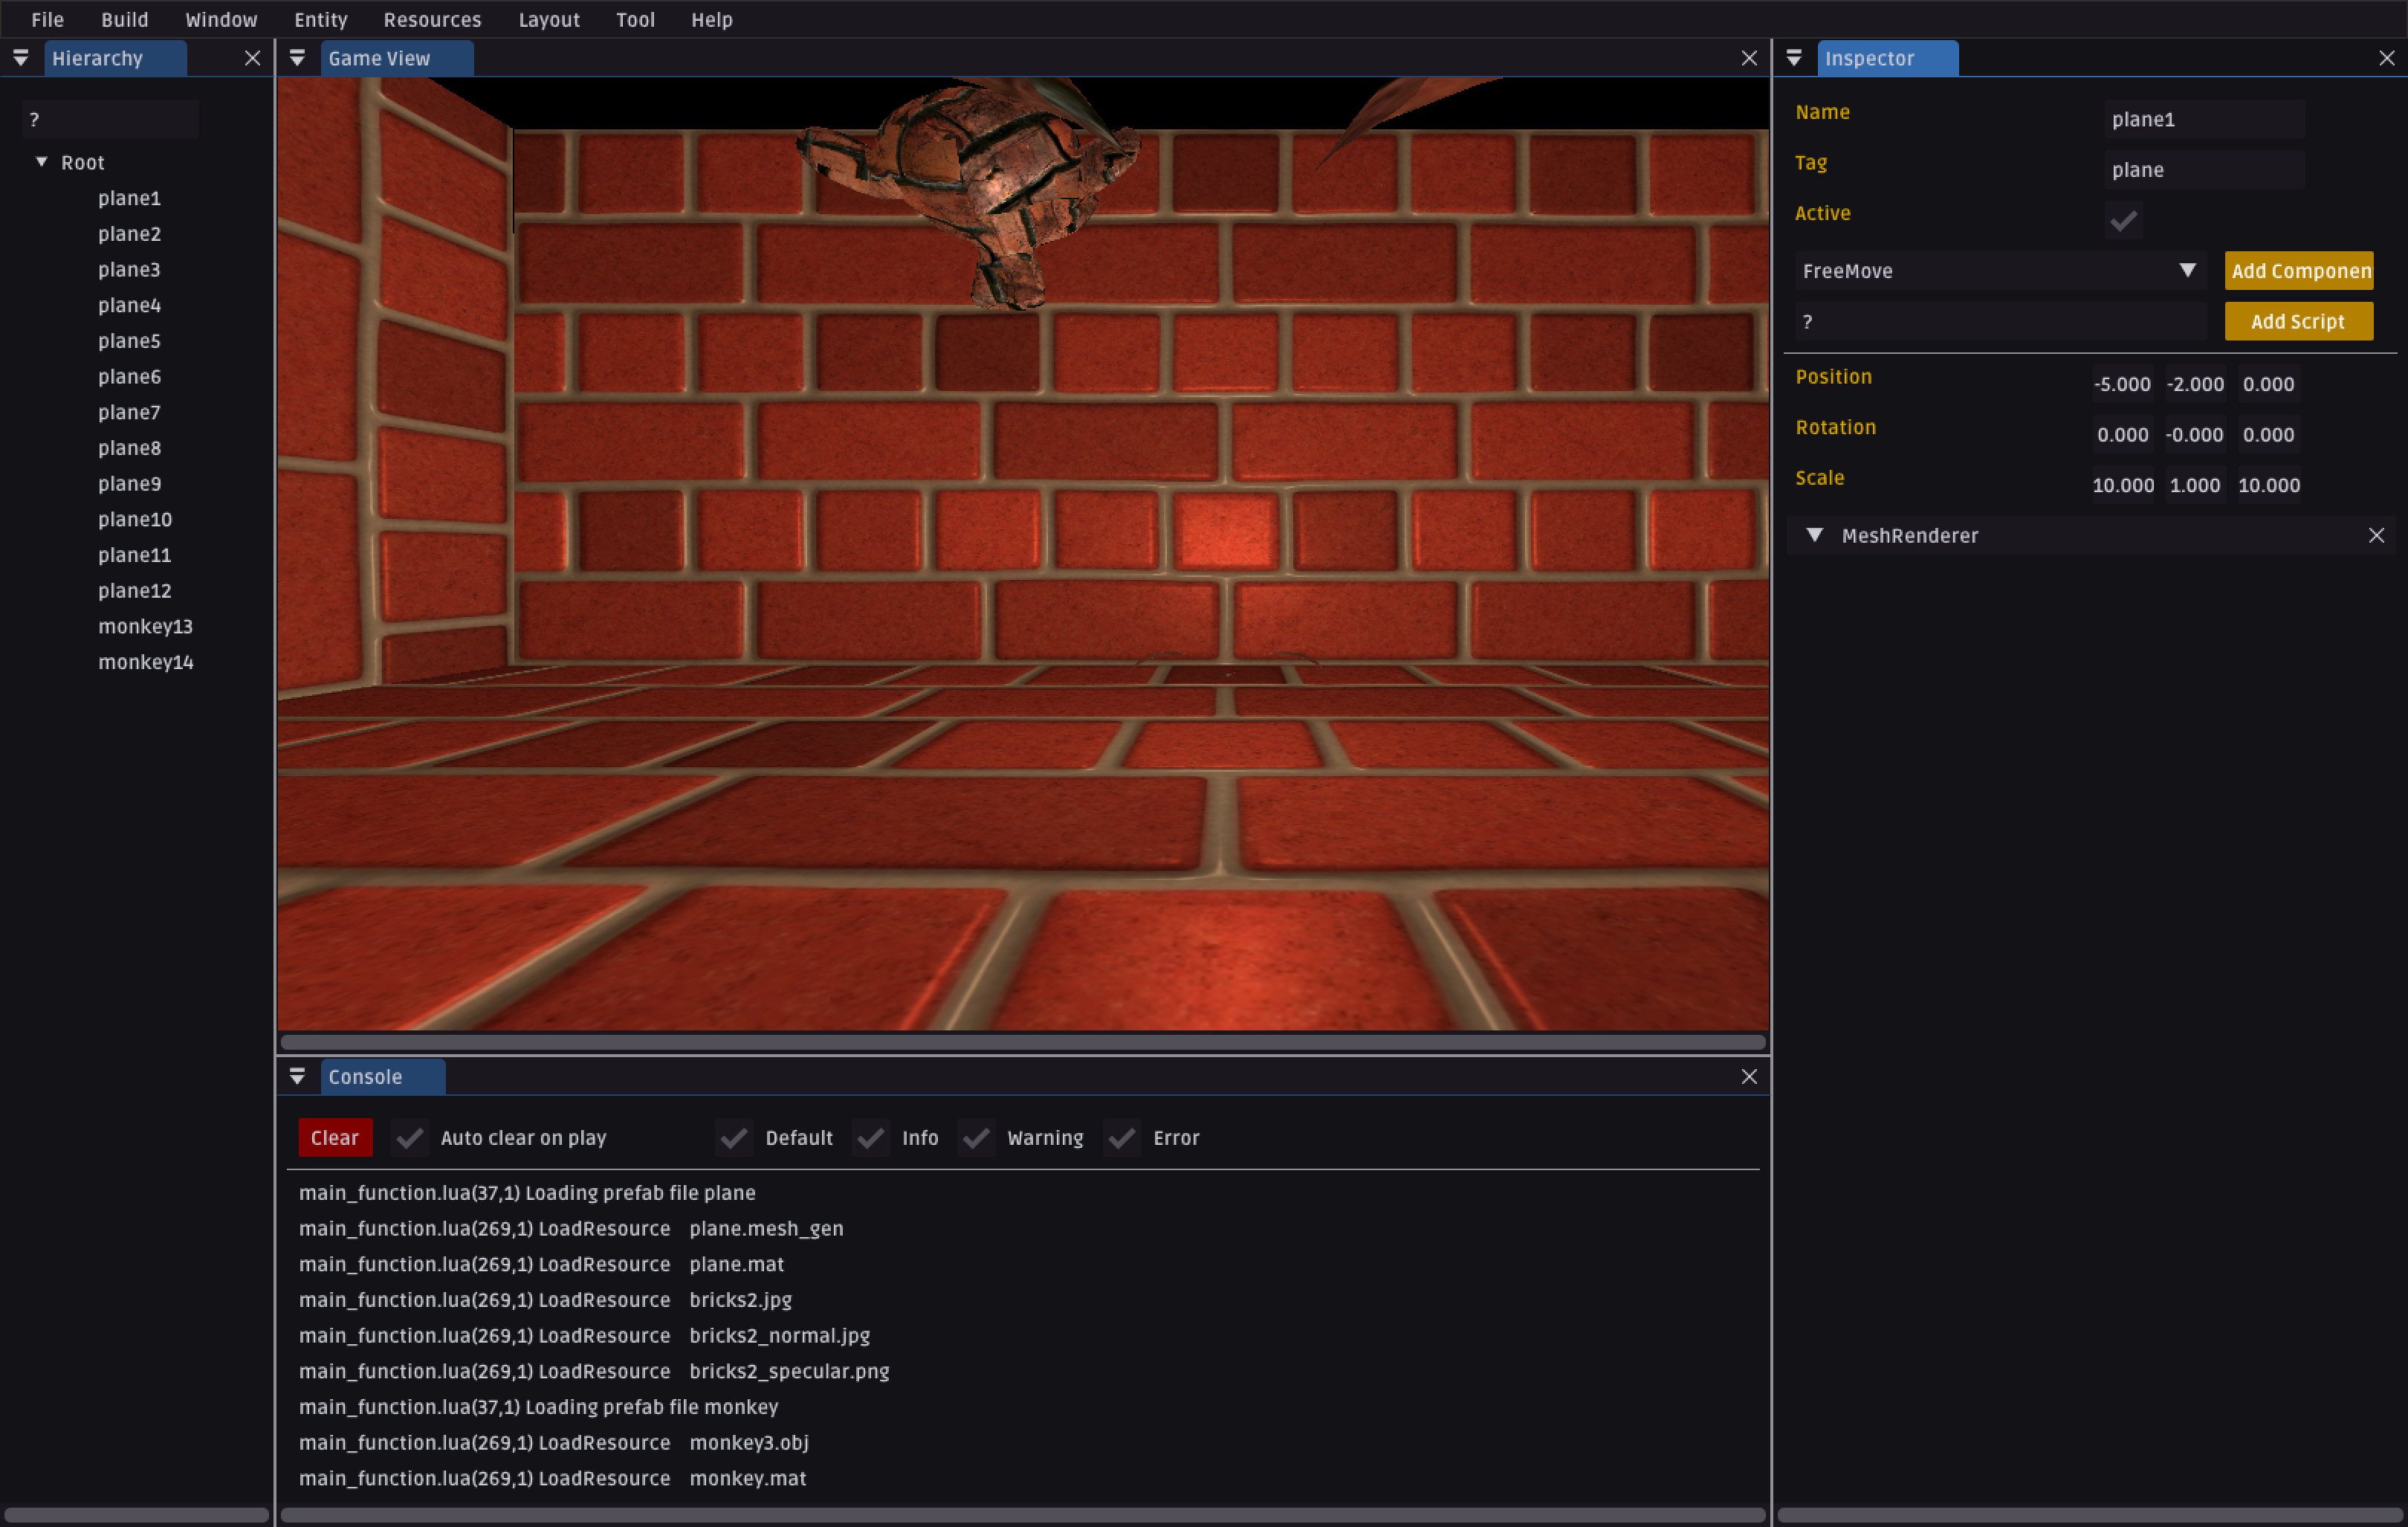2408x1527 pixels.
Task: Close the Game View panel
Action: click(x=1748, y=58)
